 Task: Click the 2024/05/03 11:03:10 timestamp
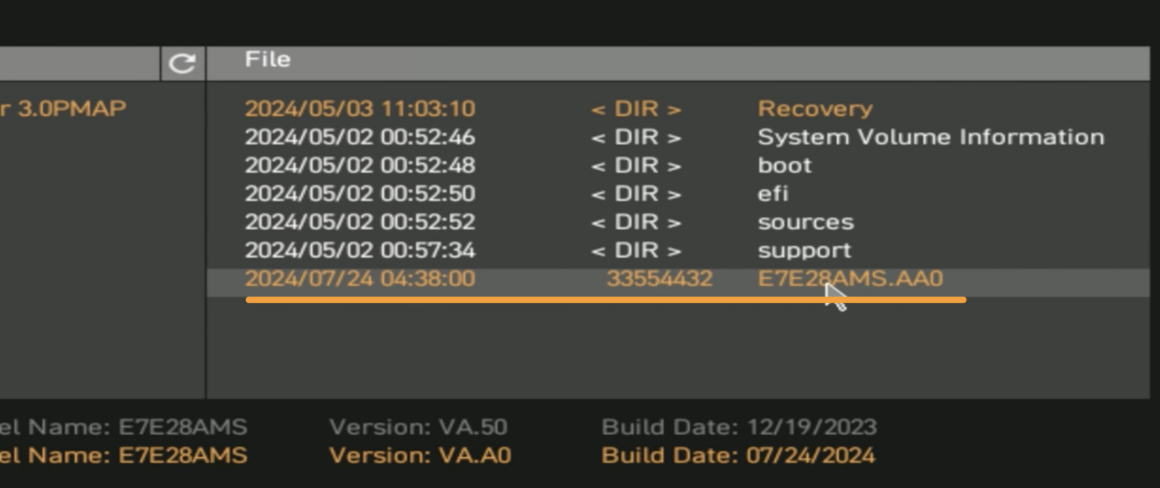[359, 109]
